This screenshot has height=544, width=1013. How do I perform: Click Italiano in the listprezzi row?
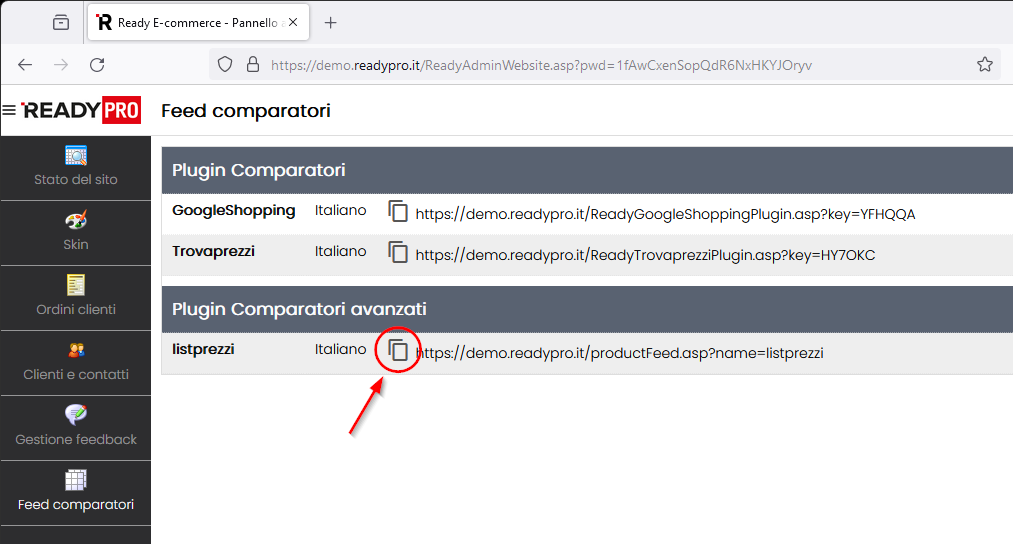(x=340, y=350)
